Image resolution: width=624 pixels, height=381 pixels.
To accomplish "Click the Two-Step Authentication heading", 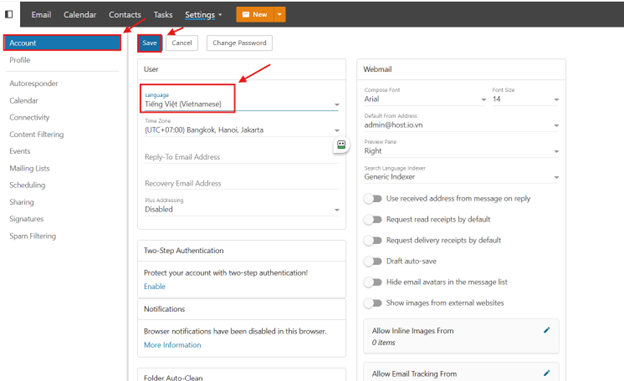I will coord(183,250).
